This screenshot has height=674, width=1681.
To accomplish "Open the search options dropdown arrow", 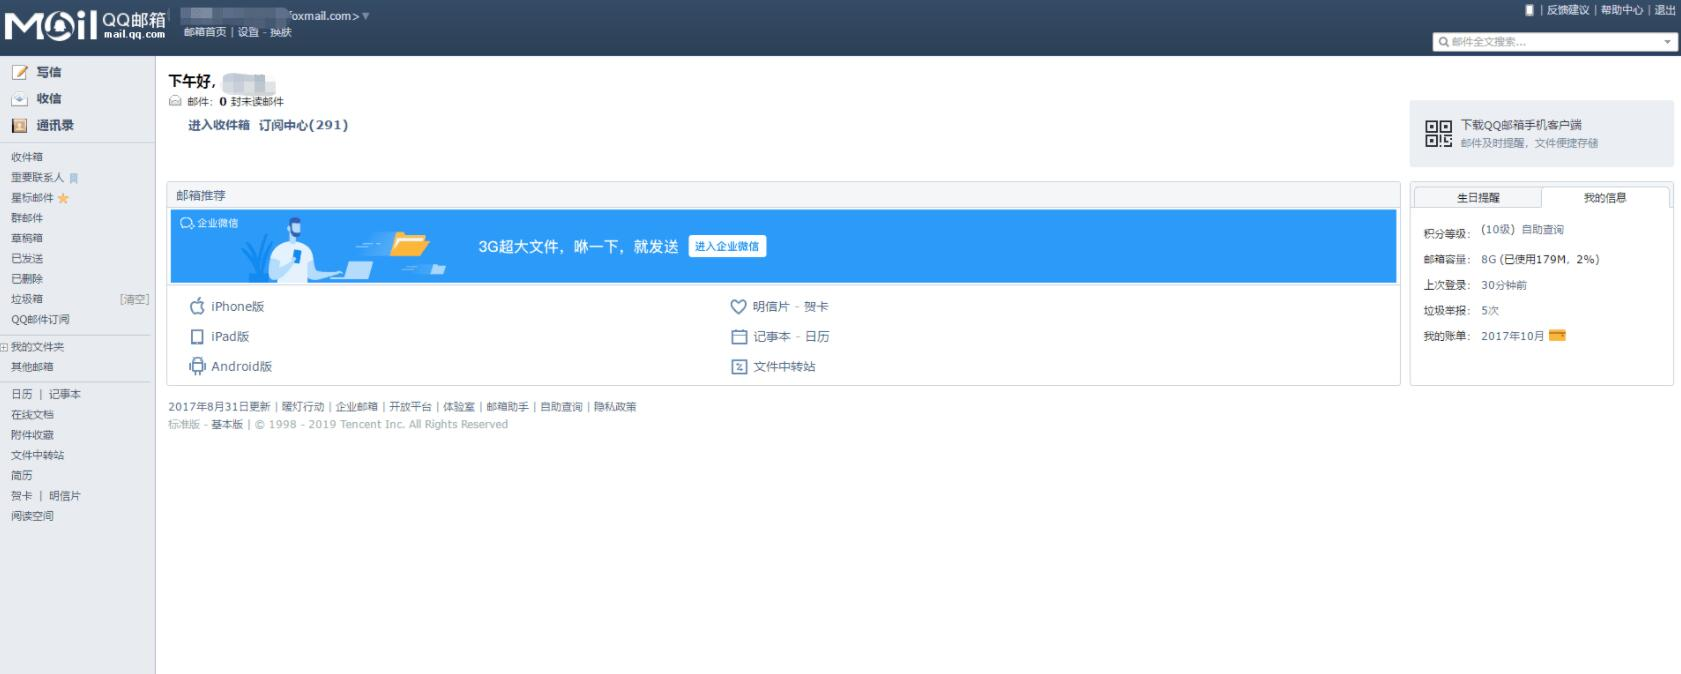I will 1667,42.
